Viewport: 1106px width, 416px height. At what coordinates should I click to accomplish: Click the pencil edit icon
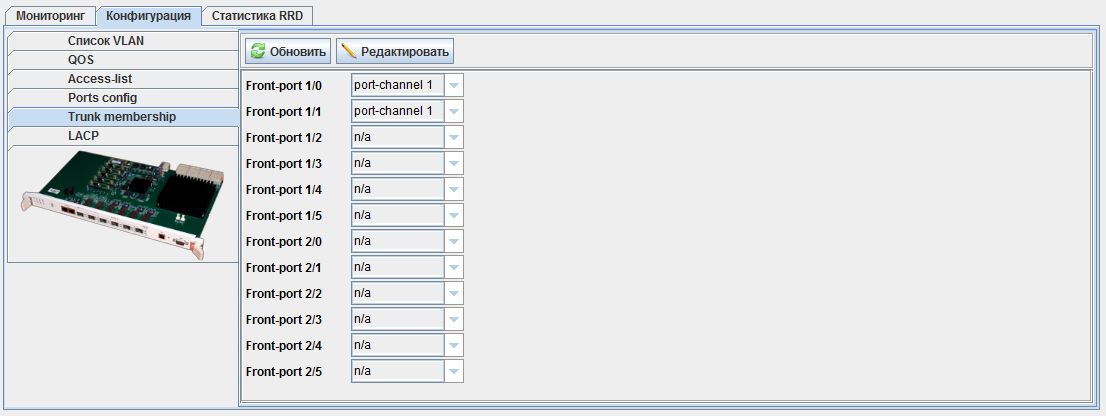[x=349, y=51]
